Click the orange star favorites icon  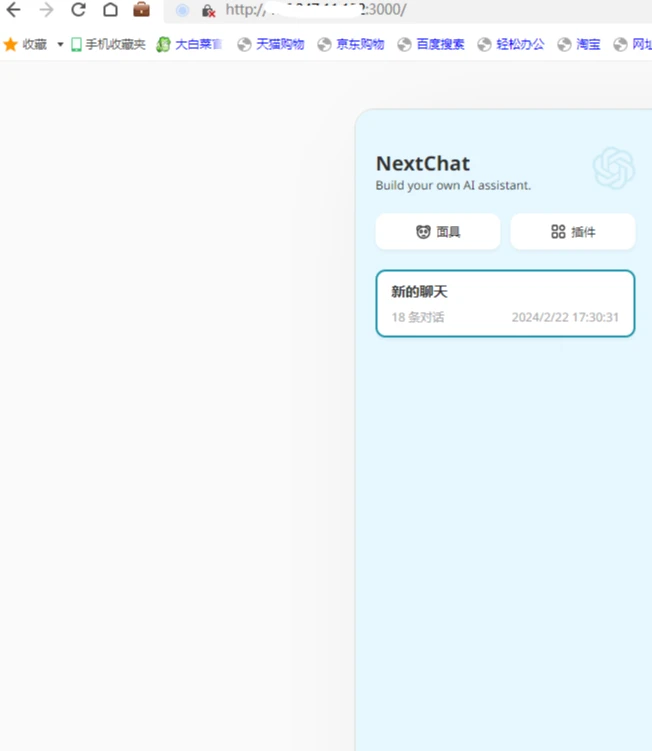11,45
